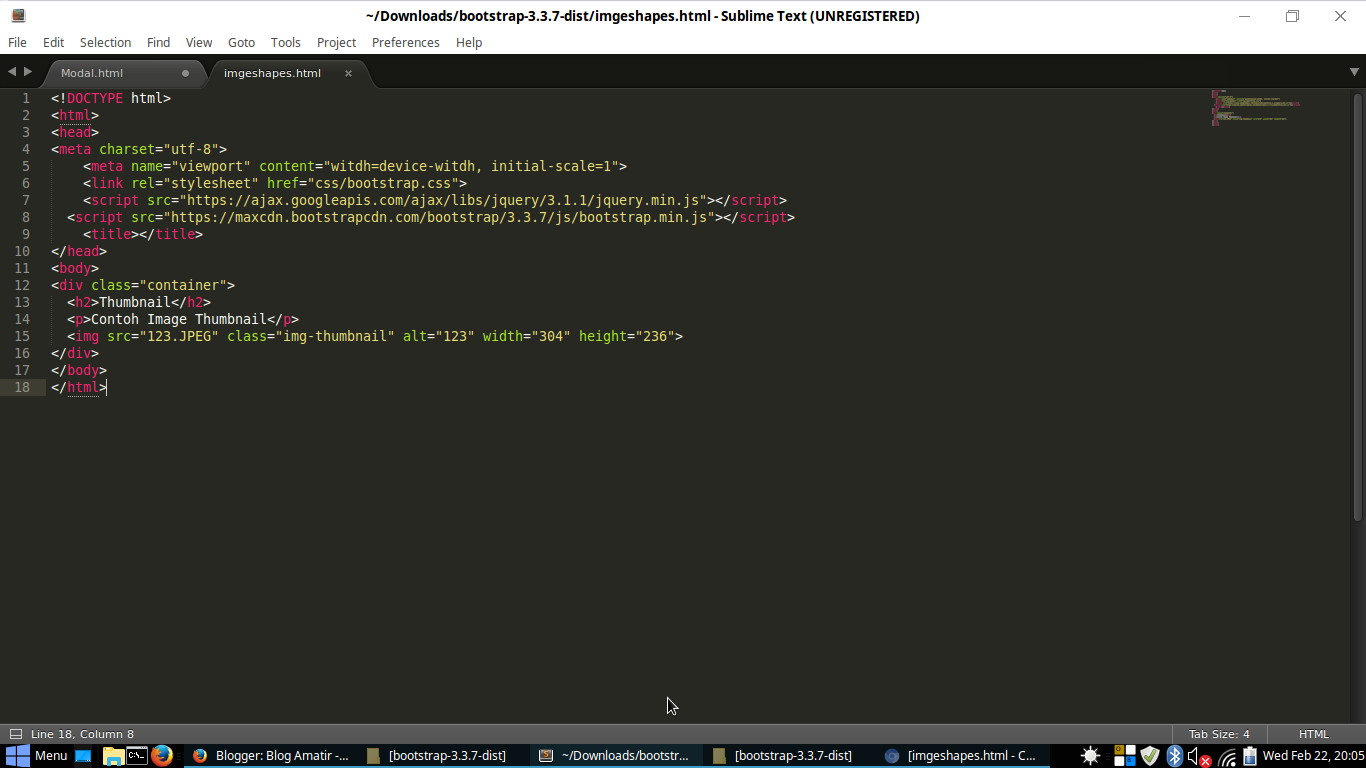This screenshot has height=768, width=1366.
Task: Click line number 15 in the gutter
Action: [x=22, y=336]
